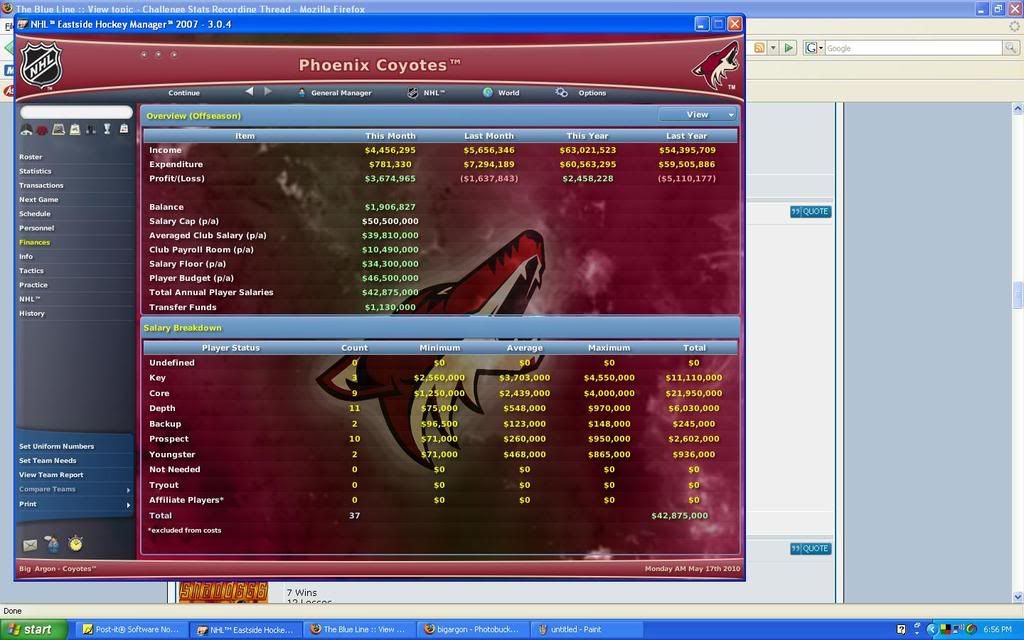Open the mail envelope icon
Screen dimensions: 1024x640
30,545
